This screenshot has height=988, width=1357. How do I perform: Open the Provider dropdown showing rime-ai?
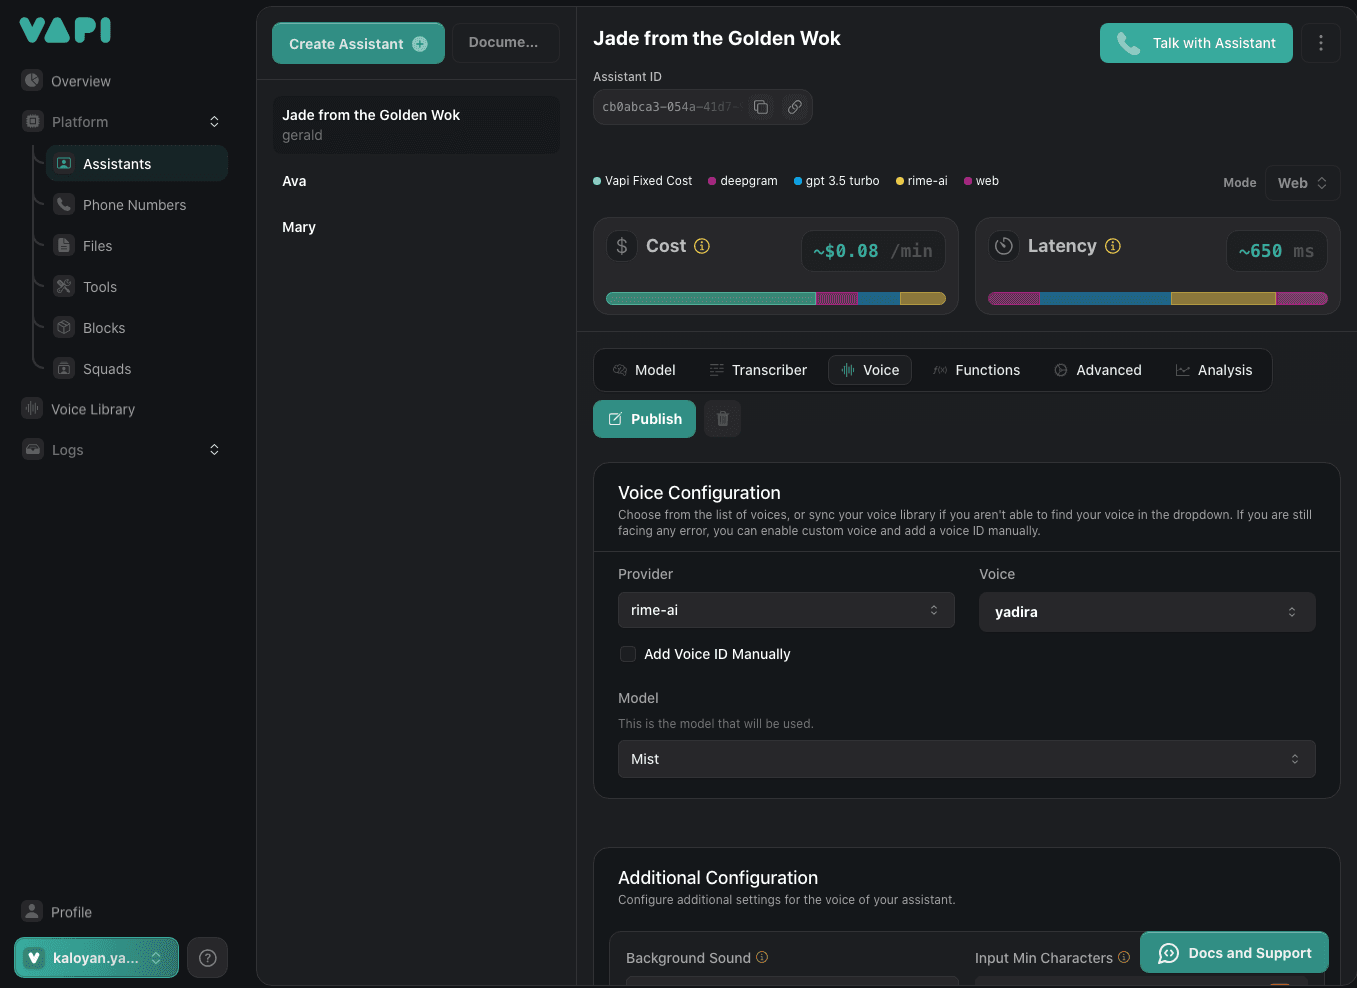click(785, 610)
